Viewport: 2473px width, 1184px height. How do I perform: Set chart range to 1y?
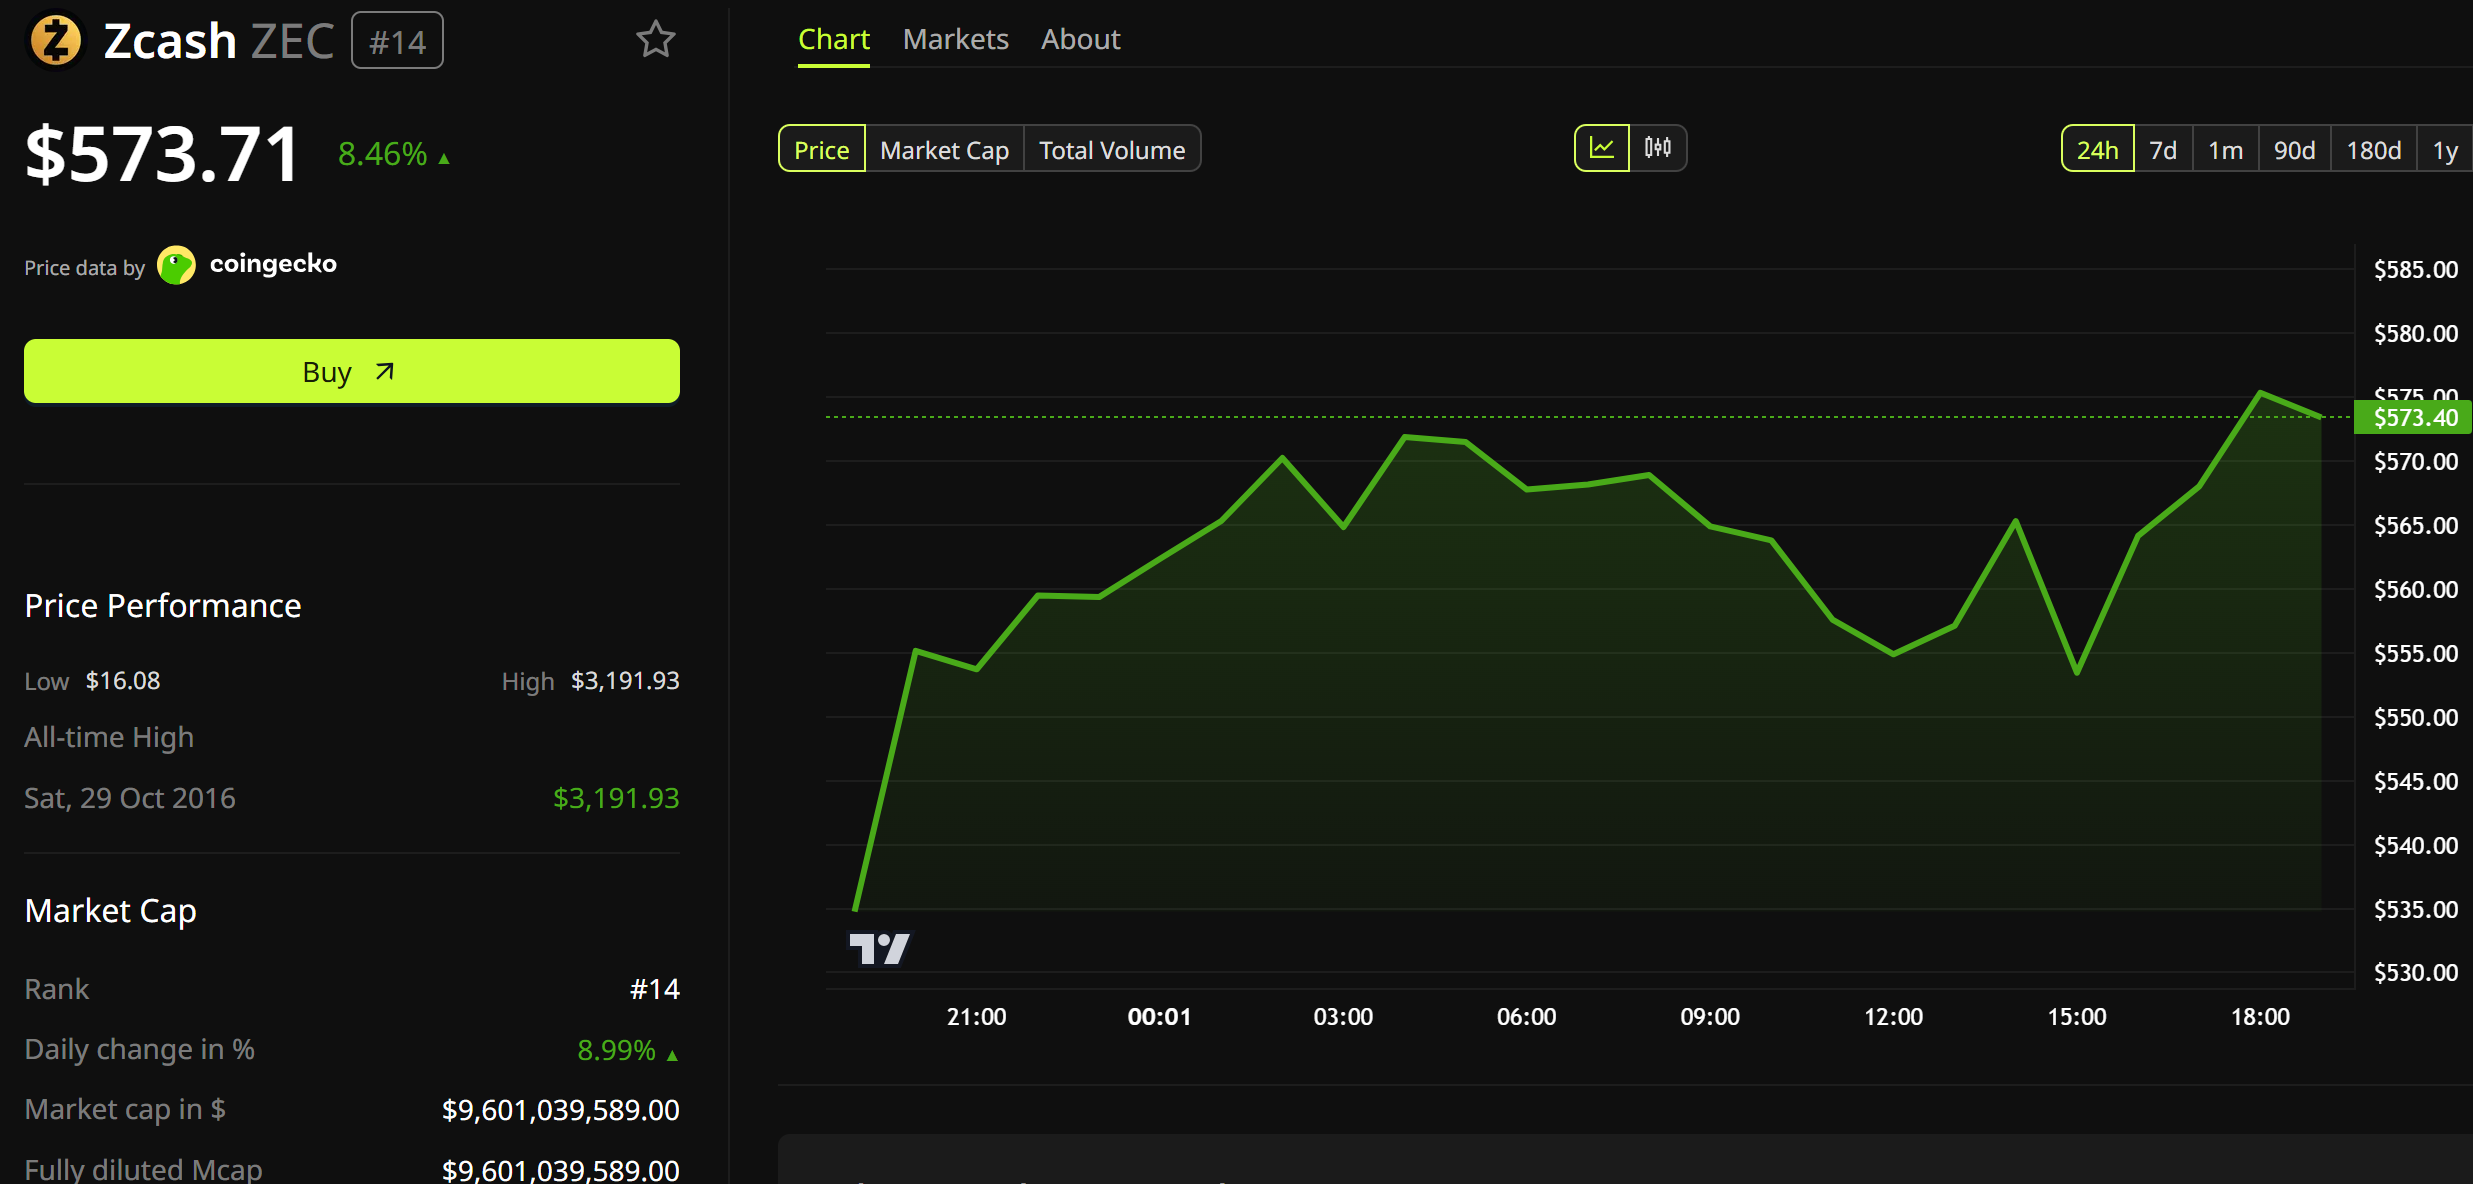tap(2445, 149)
